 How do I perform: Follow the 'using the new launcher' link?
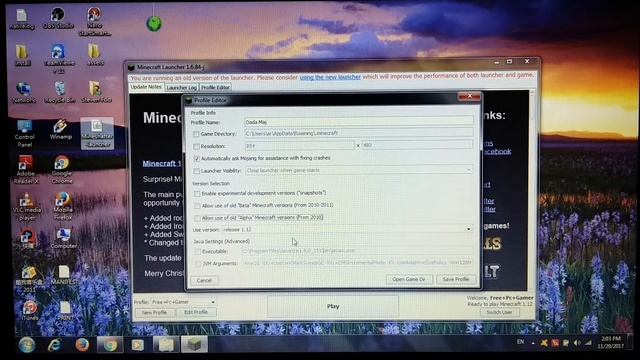point(330,77)
